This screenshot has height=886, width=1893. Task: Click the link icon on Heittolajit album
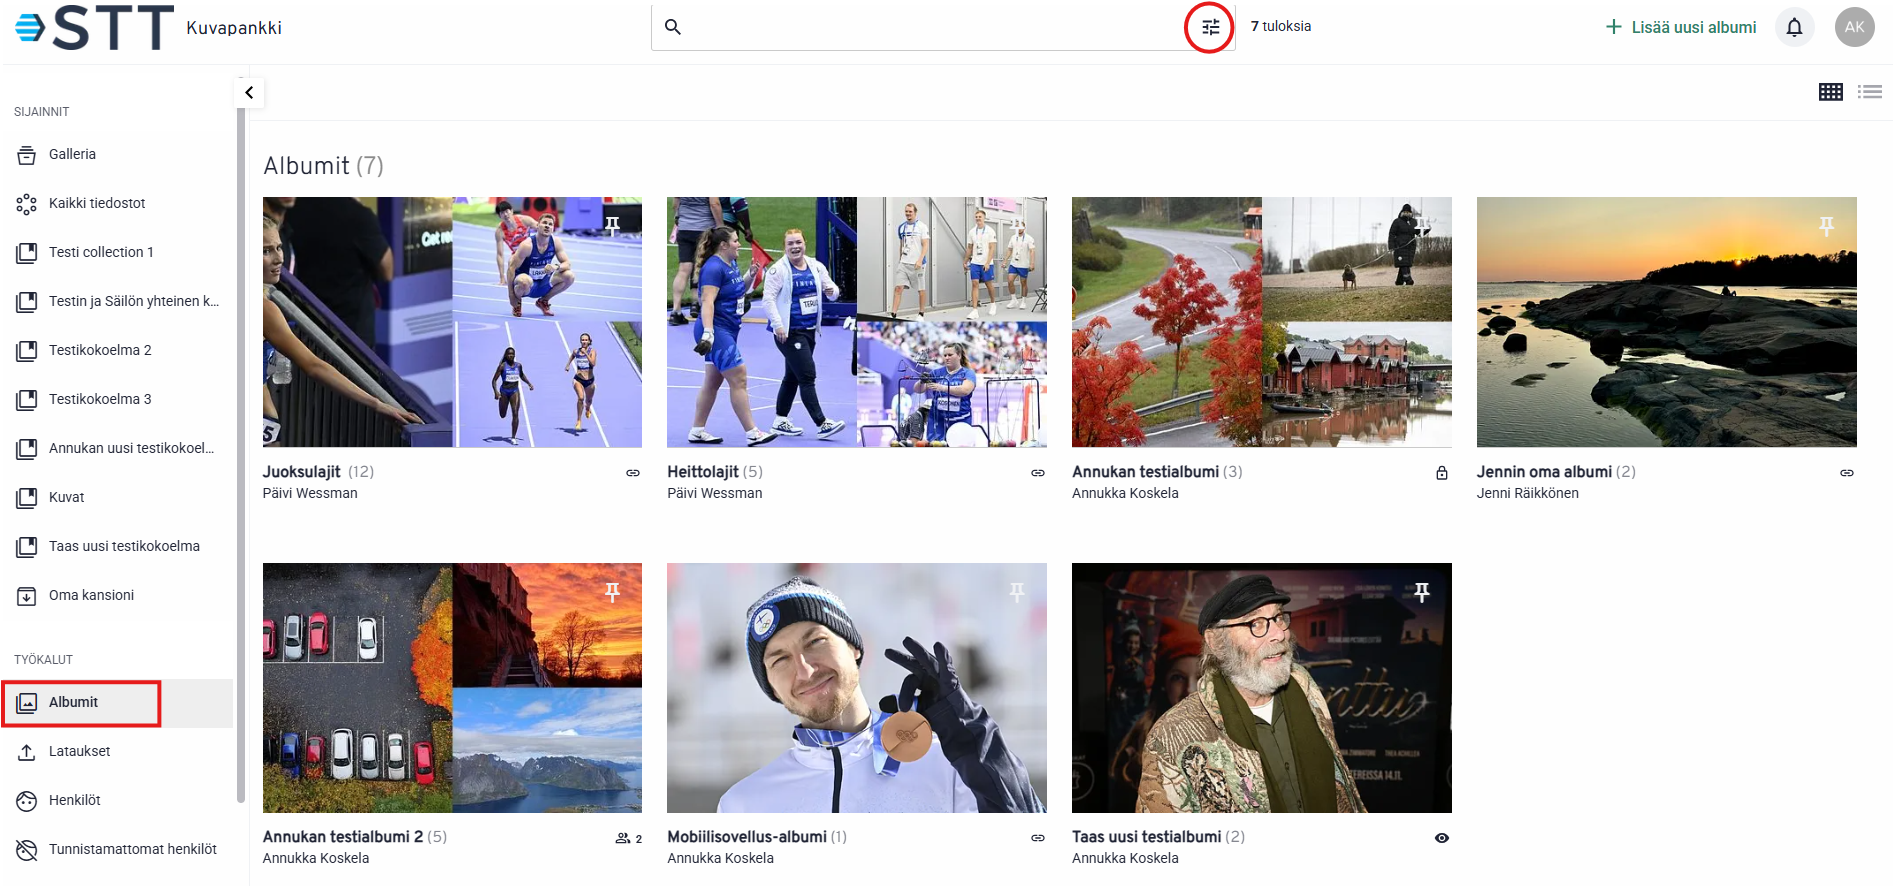click(1038, 473)
